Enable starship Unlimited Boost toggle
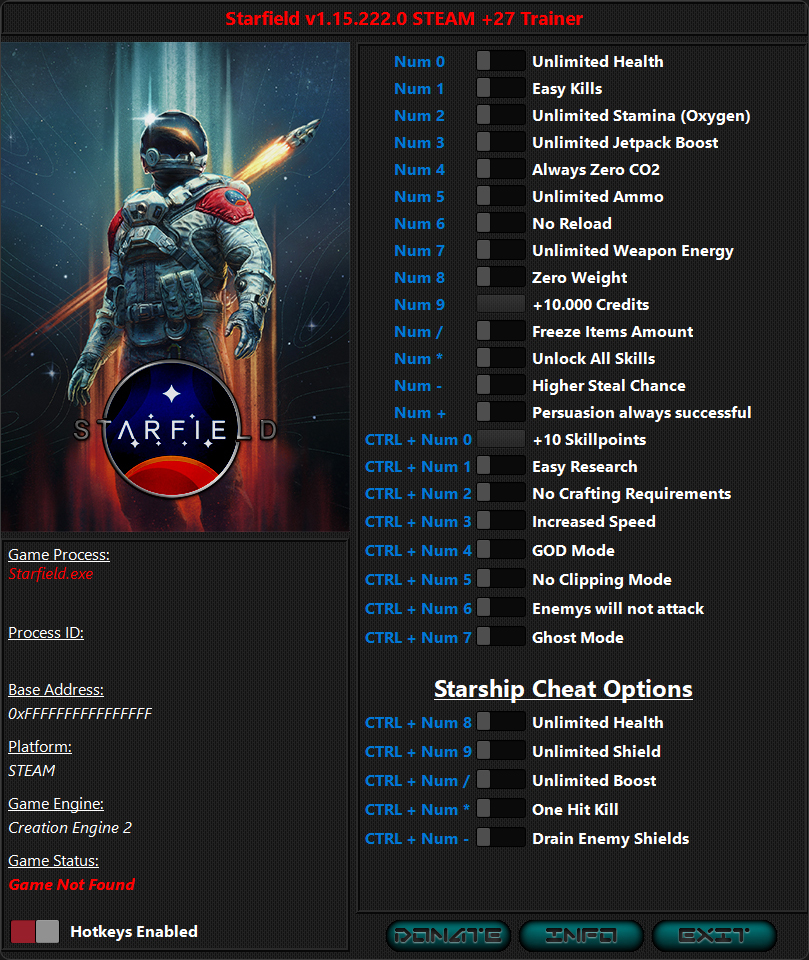This screenshot has height=960, width=809. coord(500,779)
